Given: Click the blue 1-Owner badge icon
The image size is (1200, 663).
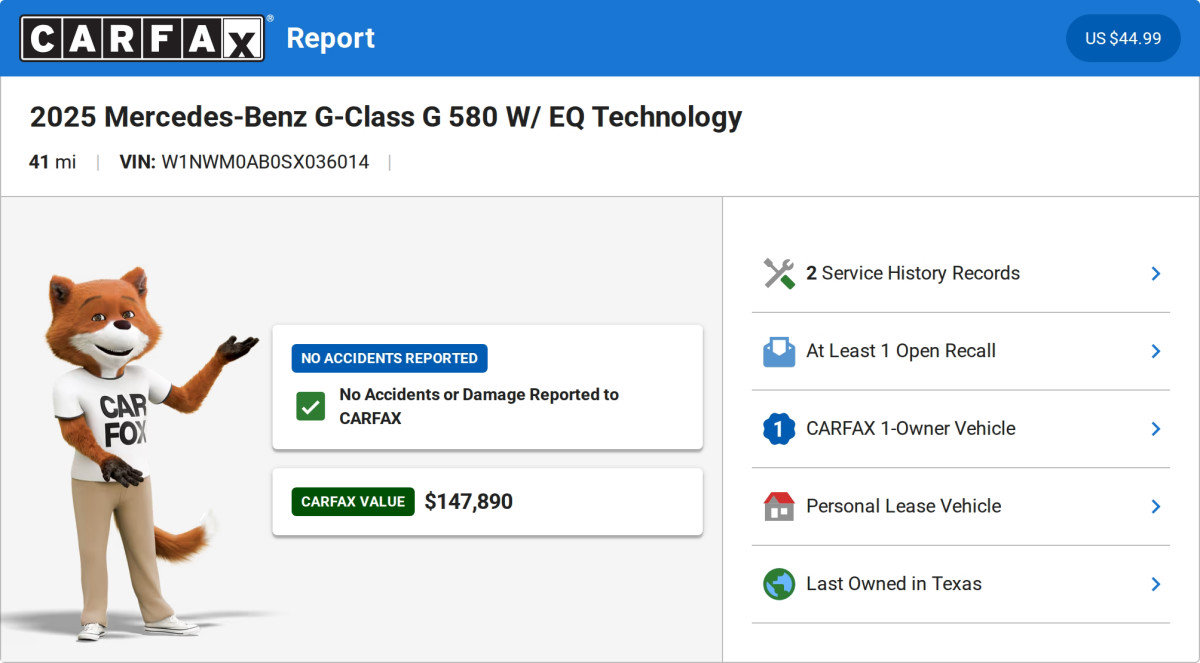Looking at the screenshot, I should (x=779, y=429).
